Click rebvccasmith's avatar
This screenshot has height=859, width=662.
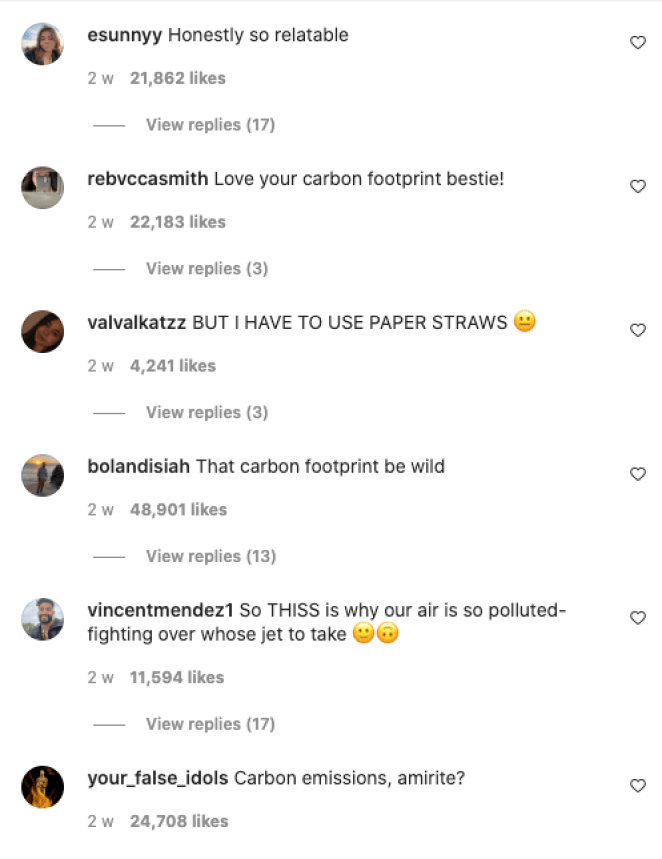click(42, 187)
